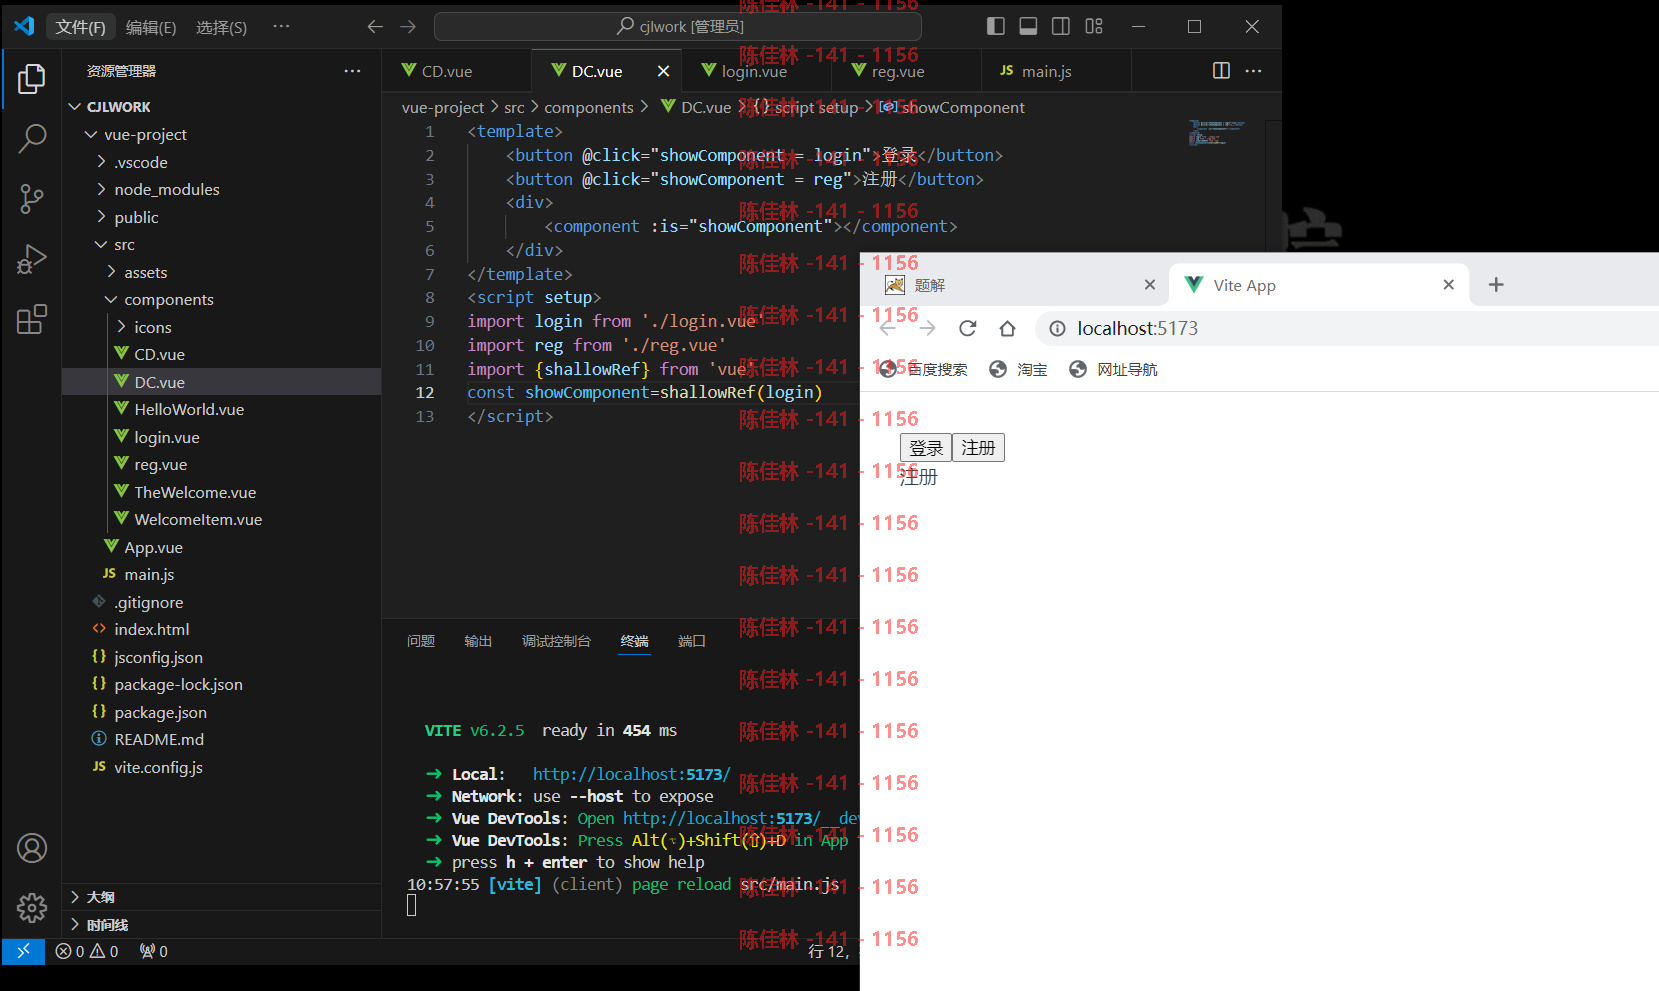Image resolution: width=1659 pixels, height=991 pixels.
Task: Open the Explorer view in activity bar
Action: point(32,79)
